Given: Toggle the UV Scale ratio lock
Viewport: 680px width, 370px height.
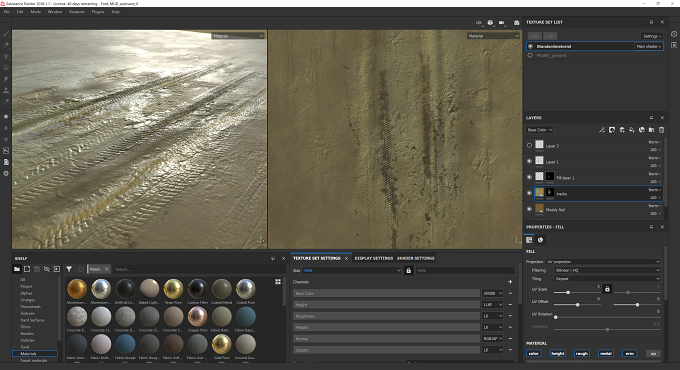Looking at the screenshot, I should (x=607, y=289).
